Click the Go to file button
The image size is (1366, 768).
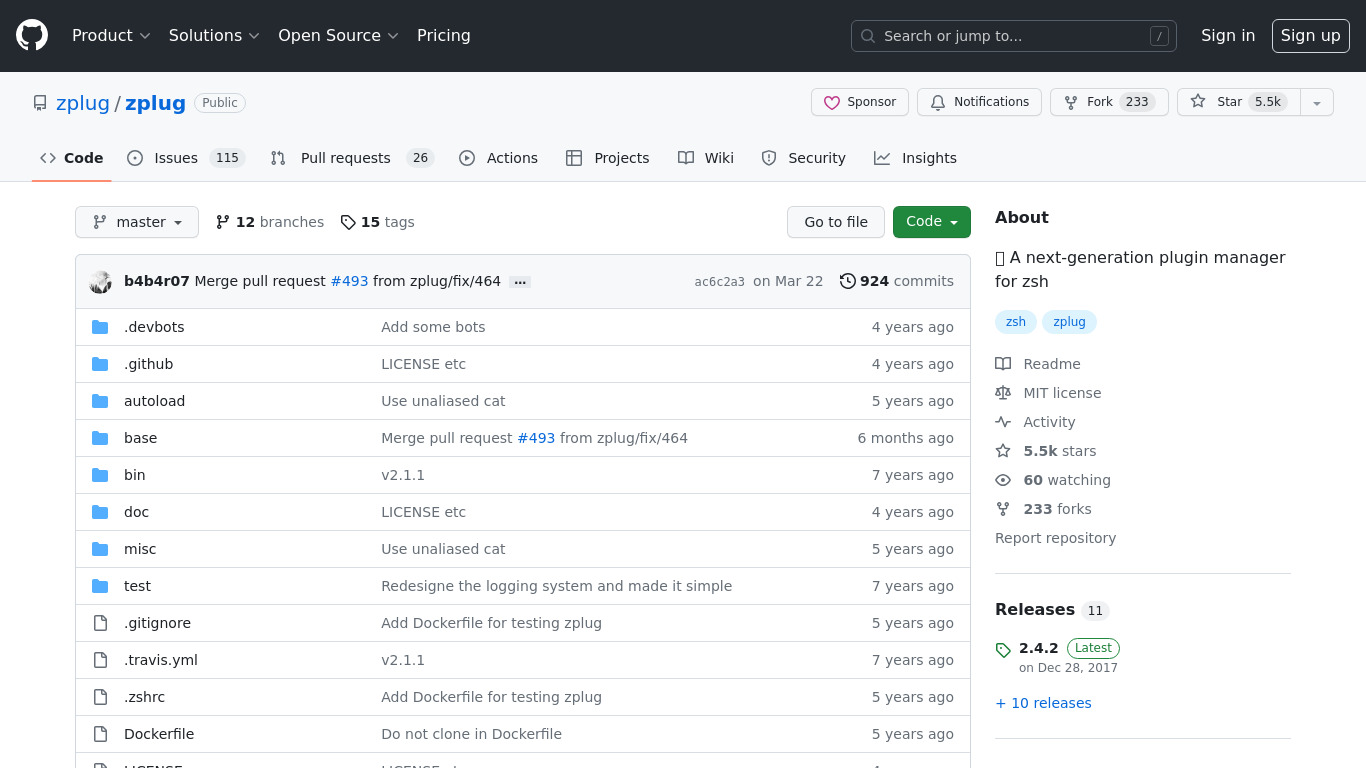point(836,222)
